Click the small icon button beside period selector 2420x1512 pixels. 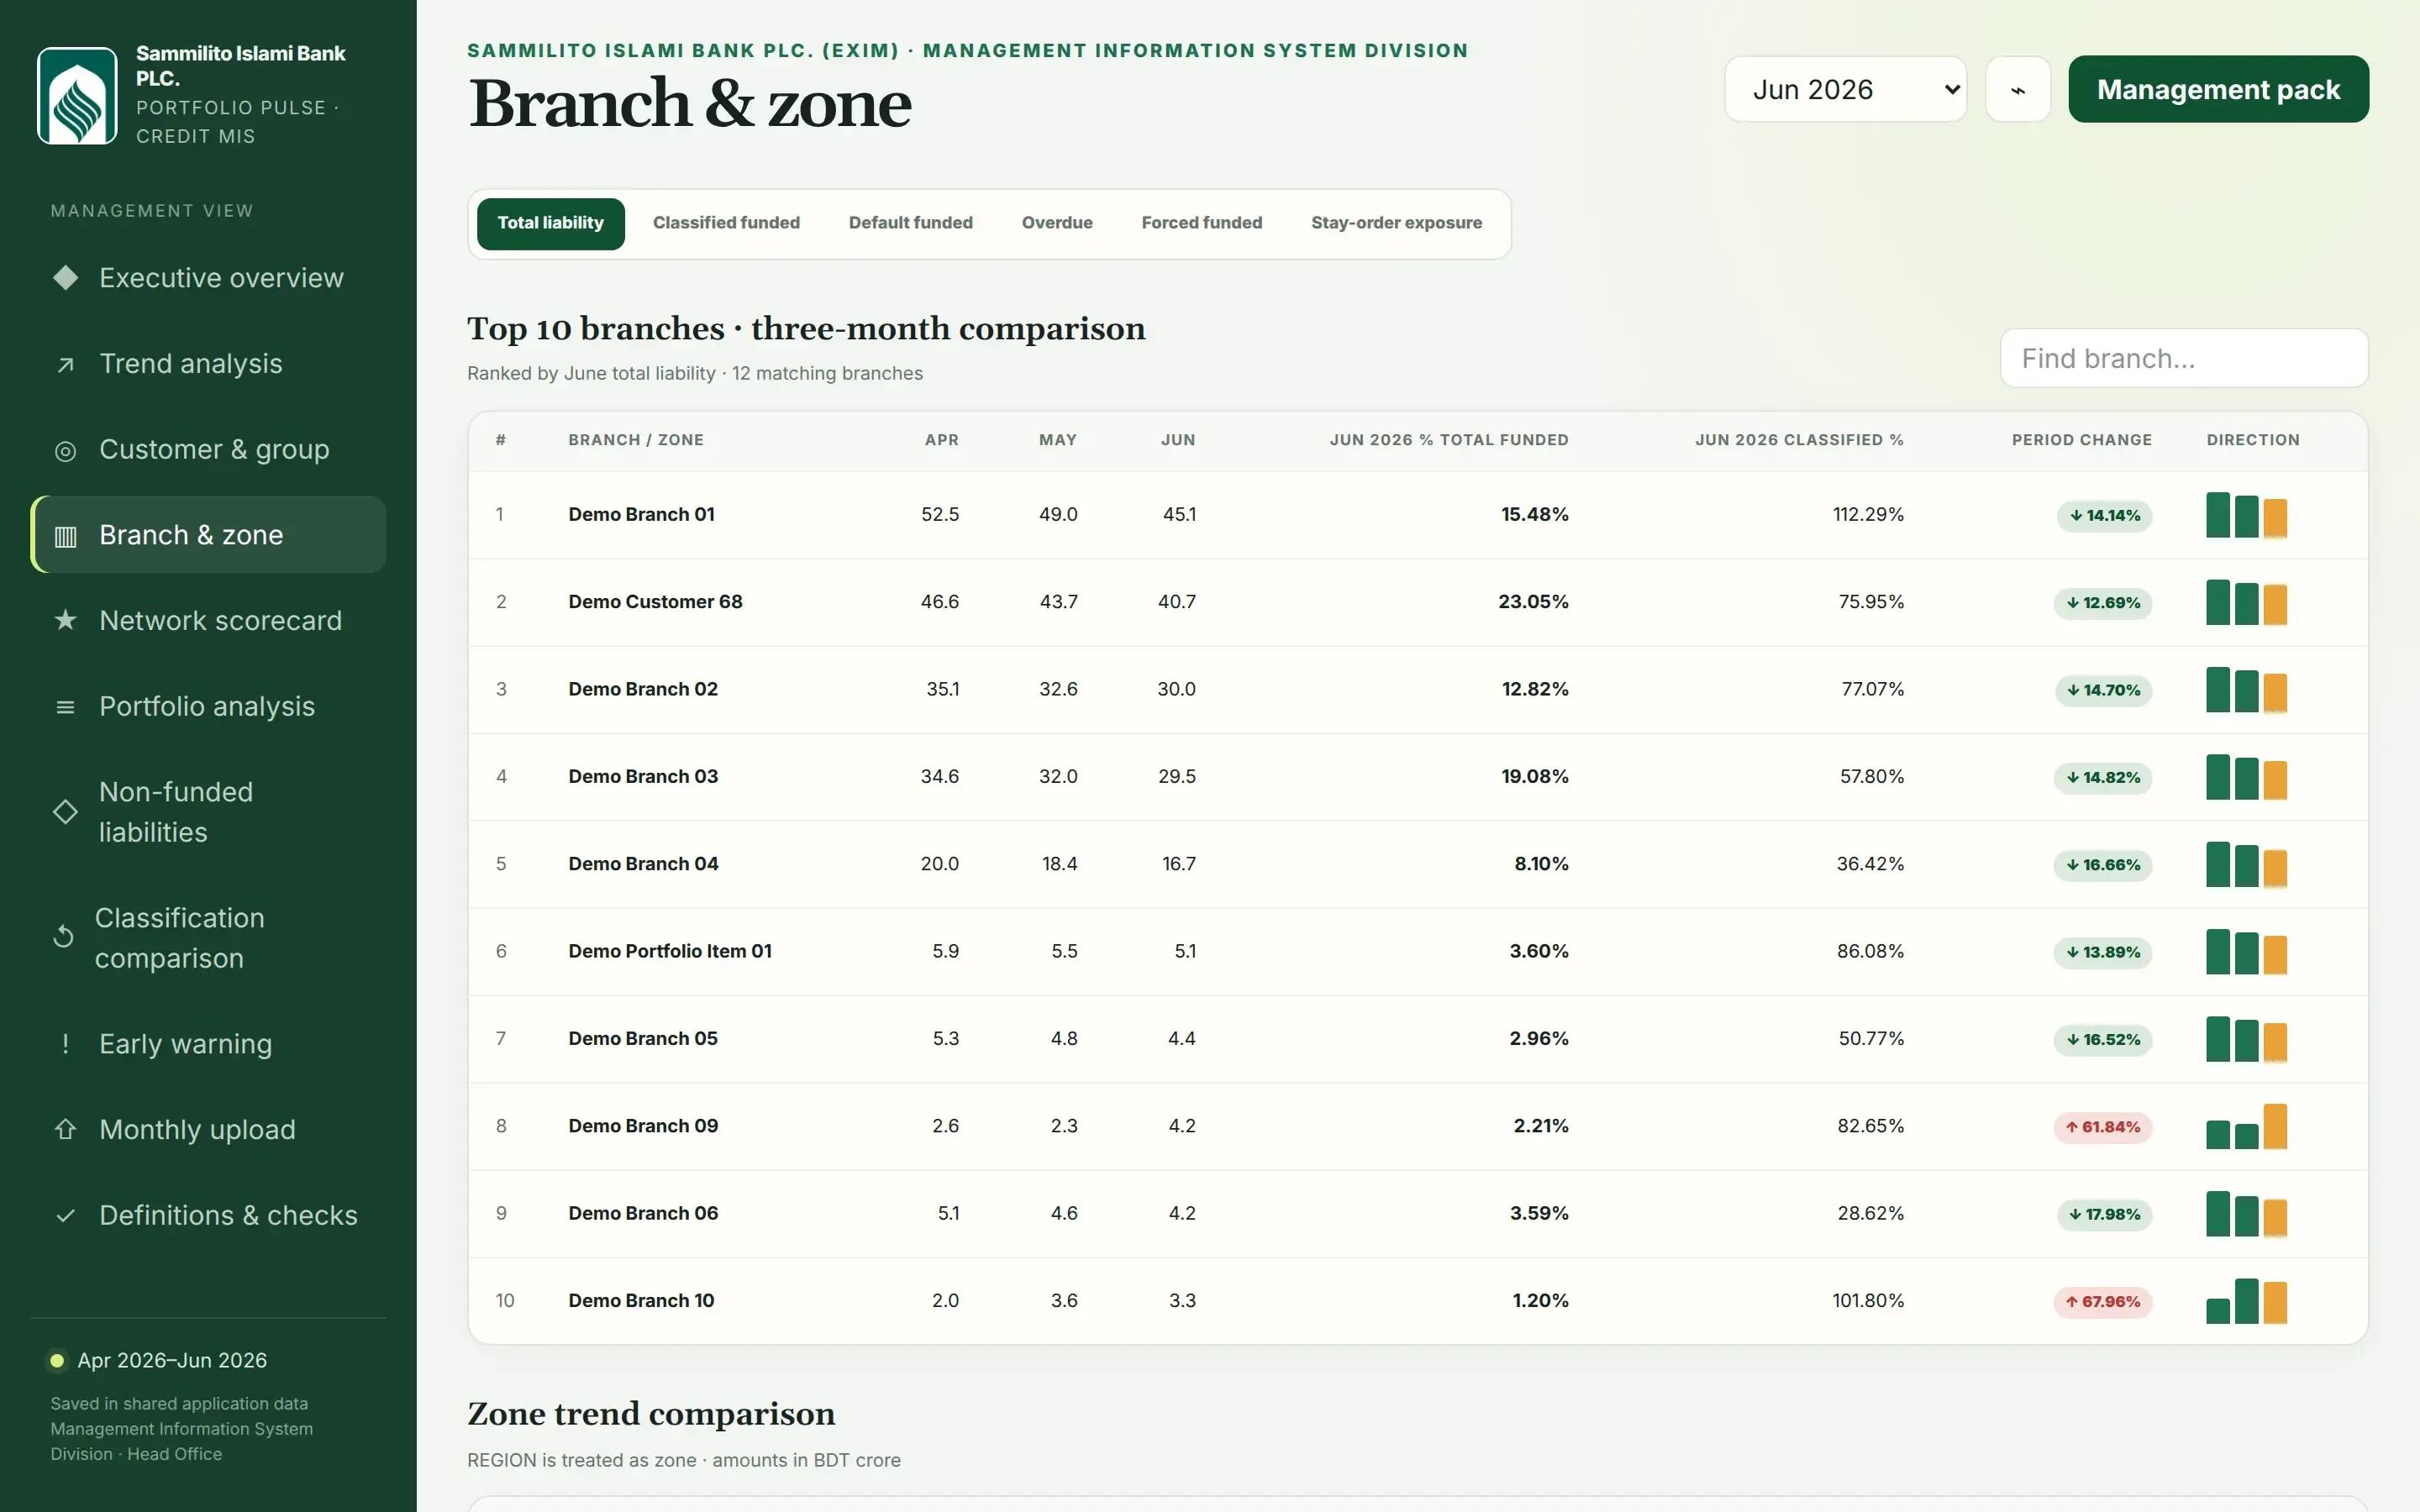(2018, 89)
